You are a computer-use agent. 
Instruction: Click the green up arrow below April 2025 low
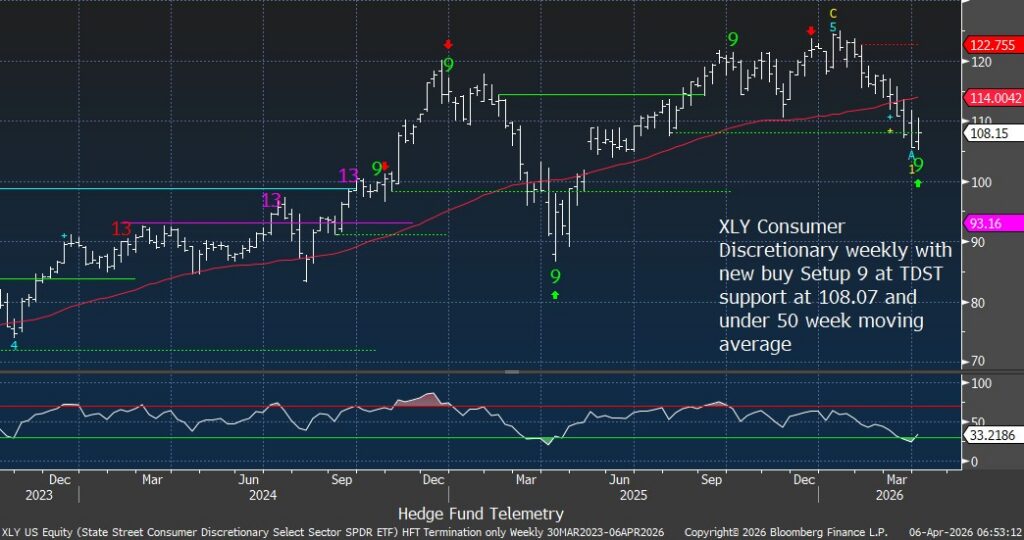[x=556, y=295]
